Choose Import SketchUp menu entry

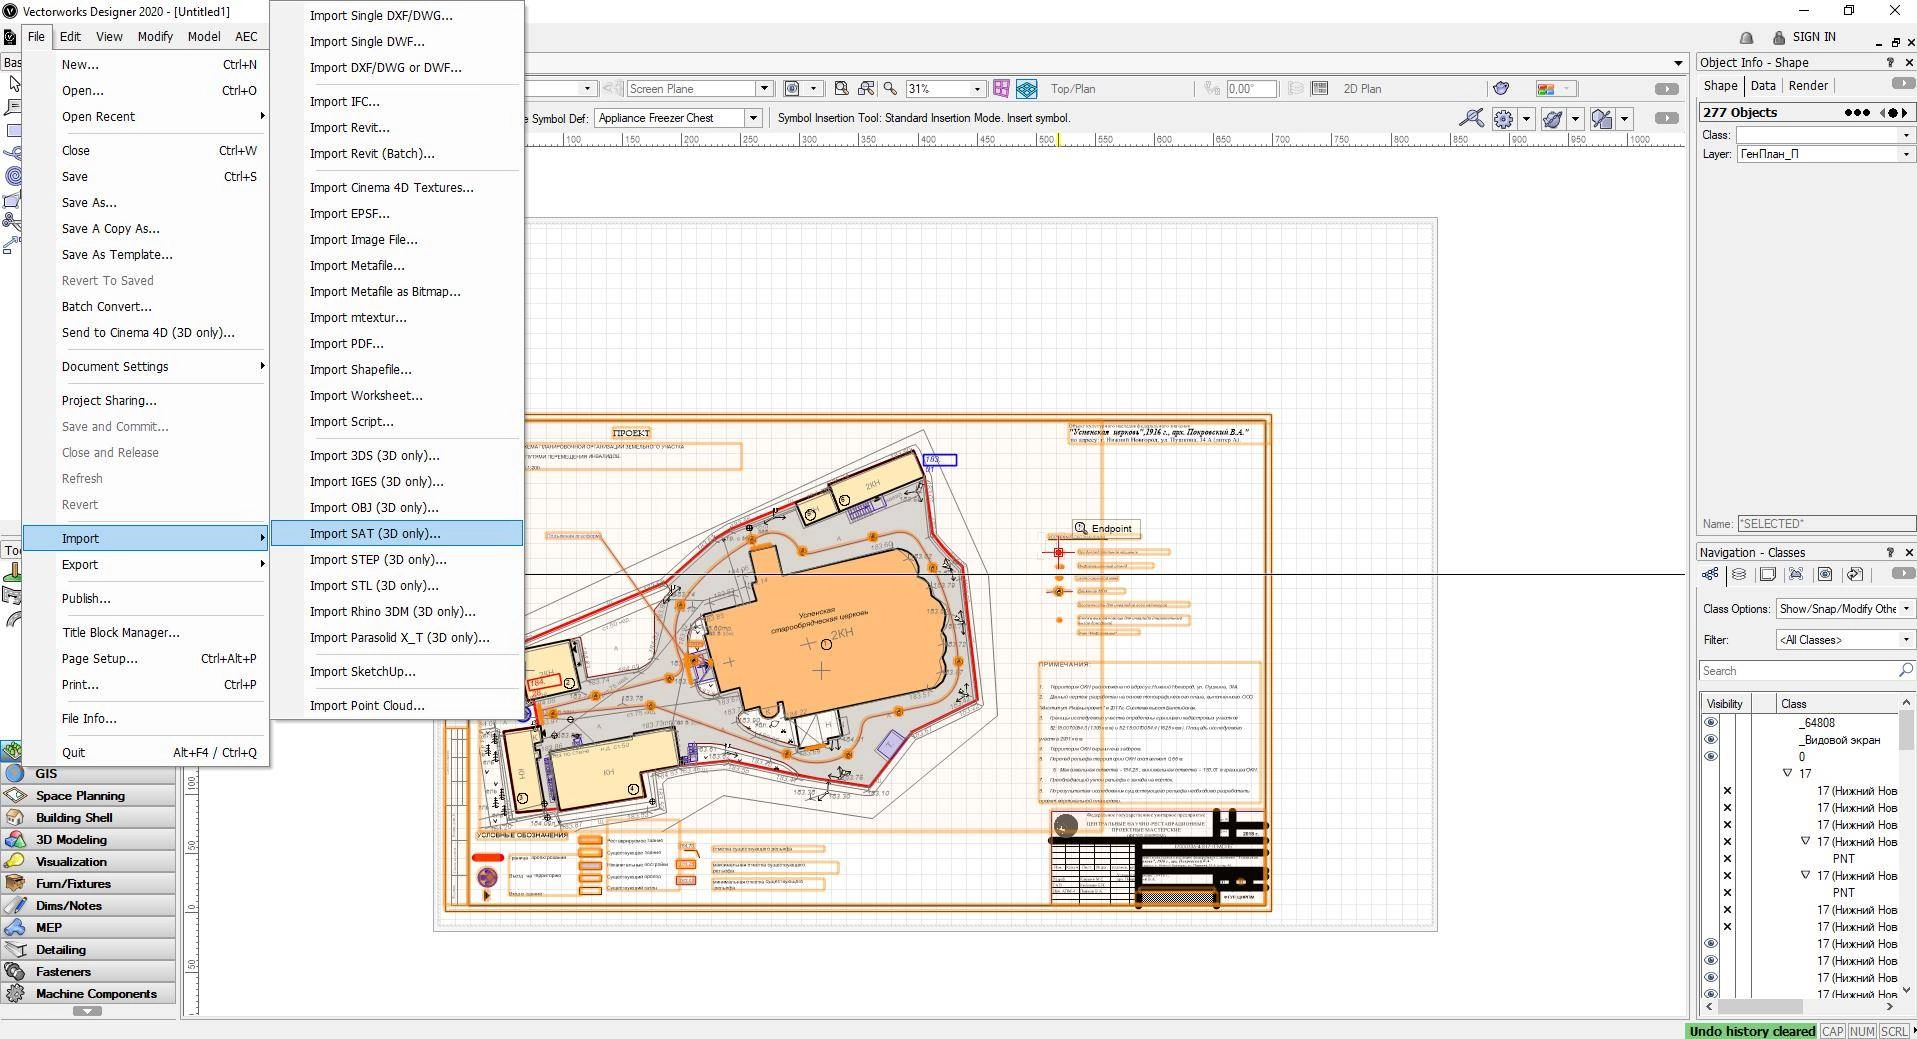coord(397,672)
